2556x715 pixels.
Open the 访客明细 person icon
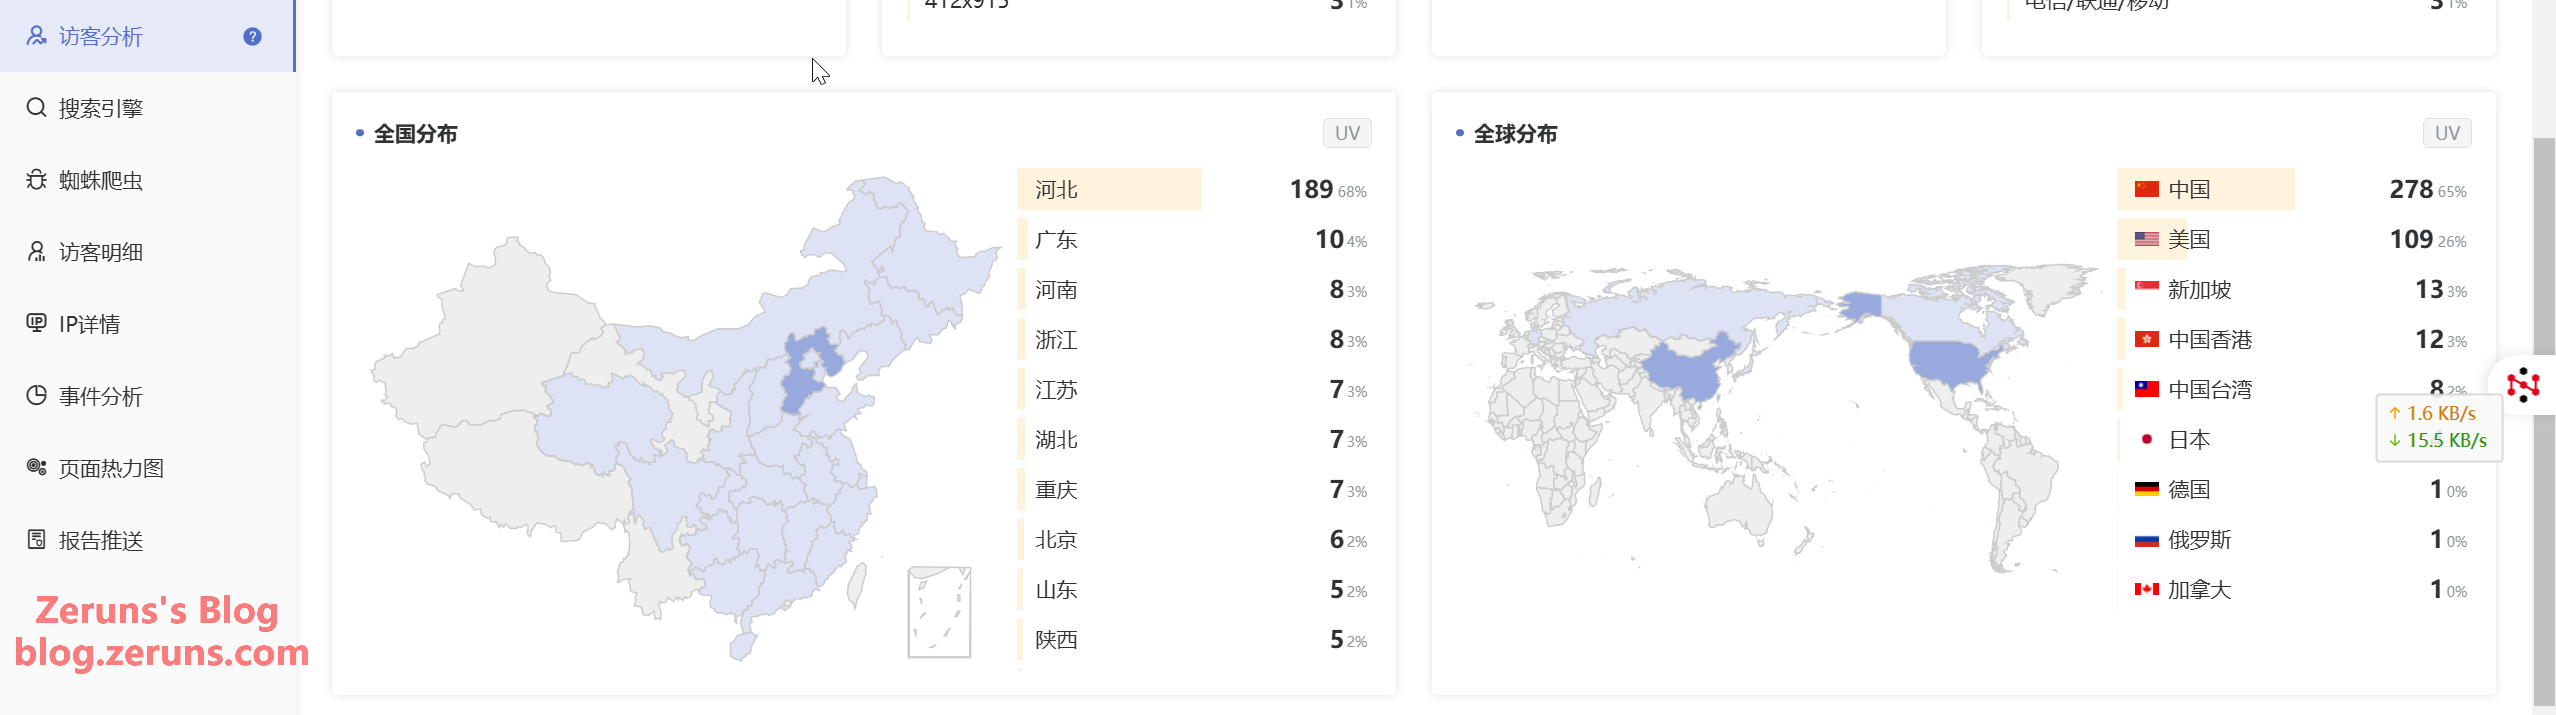(36, 251)
